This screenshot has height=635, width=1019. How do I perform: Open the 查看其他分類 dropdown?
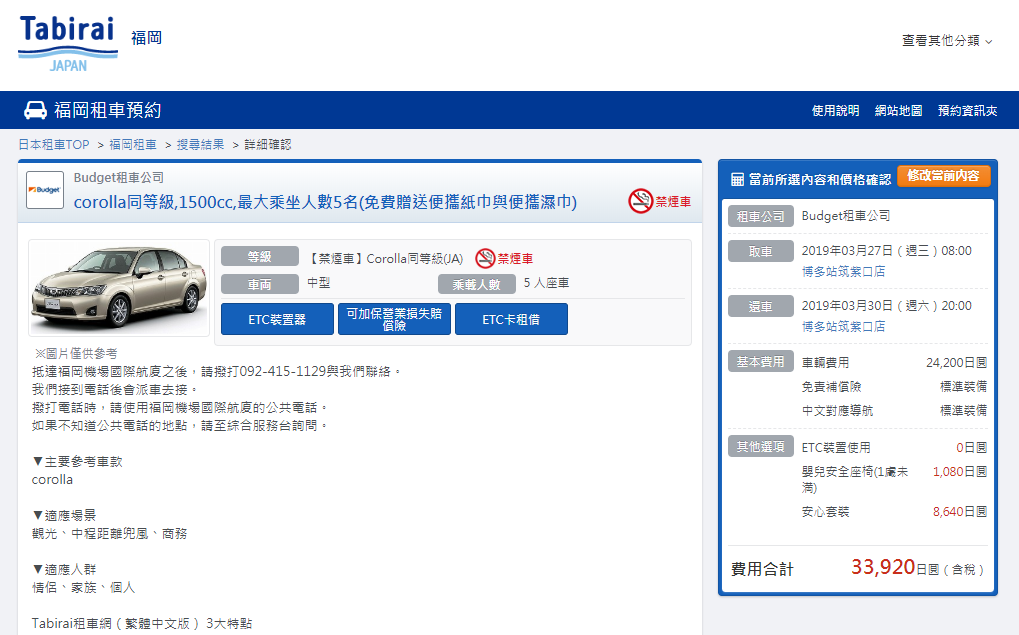[x=947, y=40]
